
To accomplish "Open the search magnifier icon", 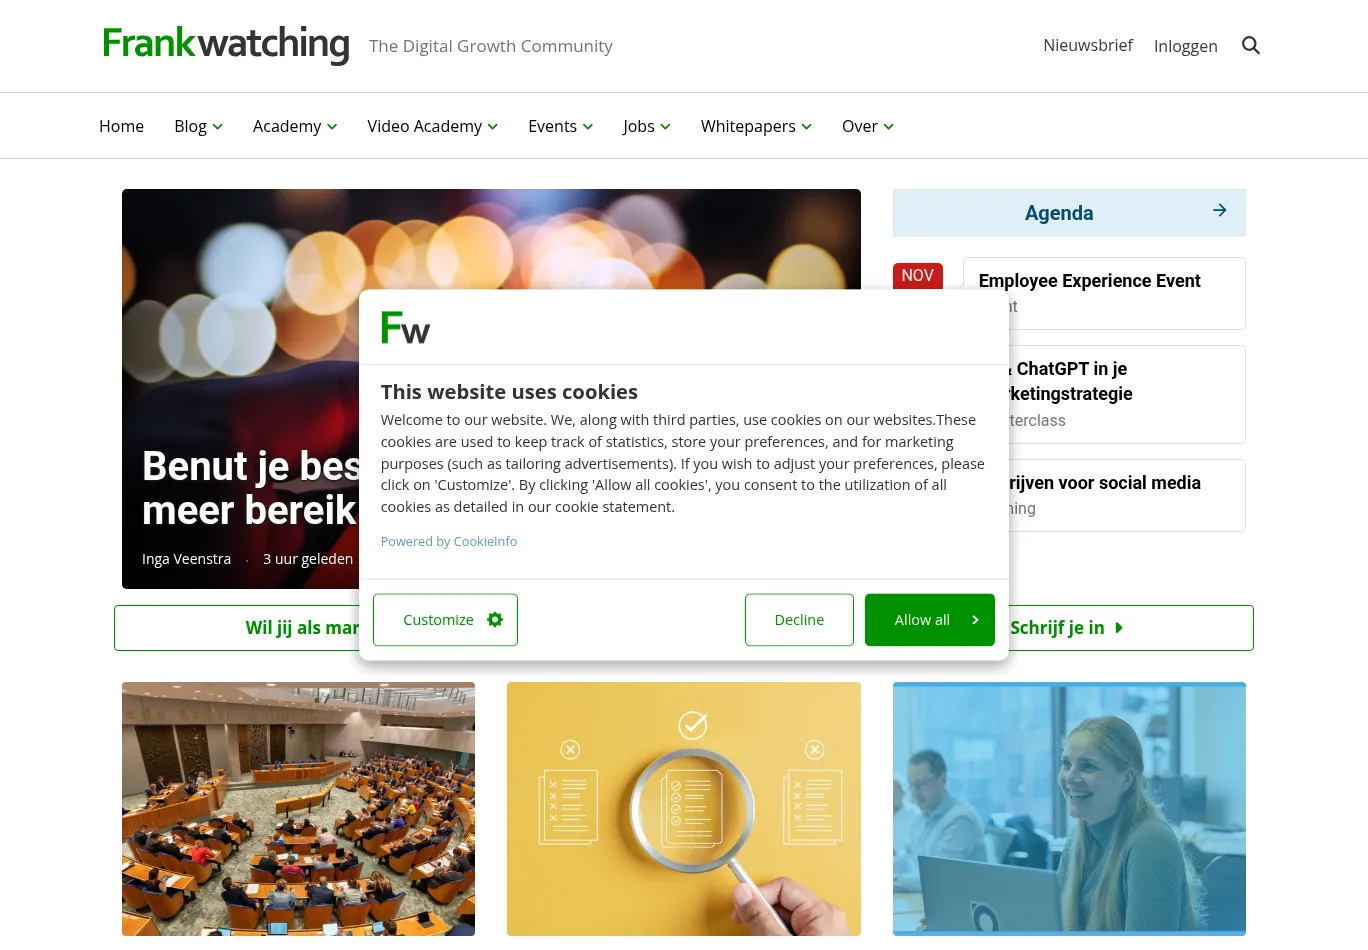I will [x=1250, y=45].
